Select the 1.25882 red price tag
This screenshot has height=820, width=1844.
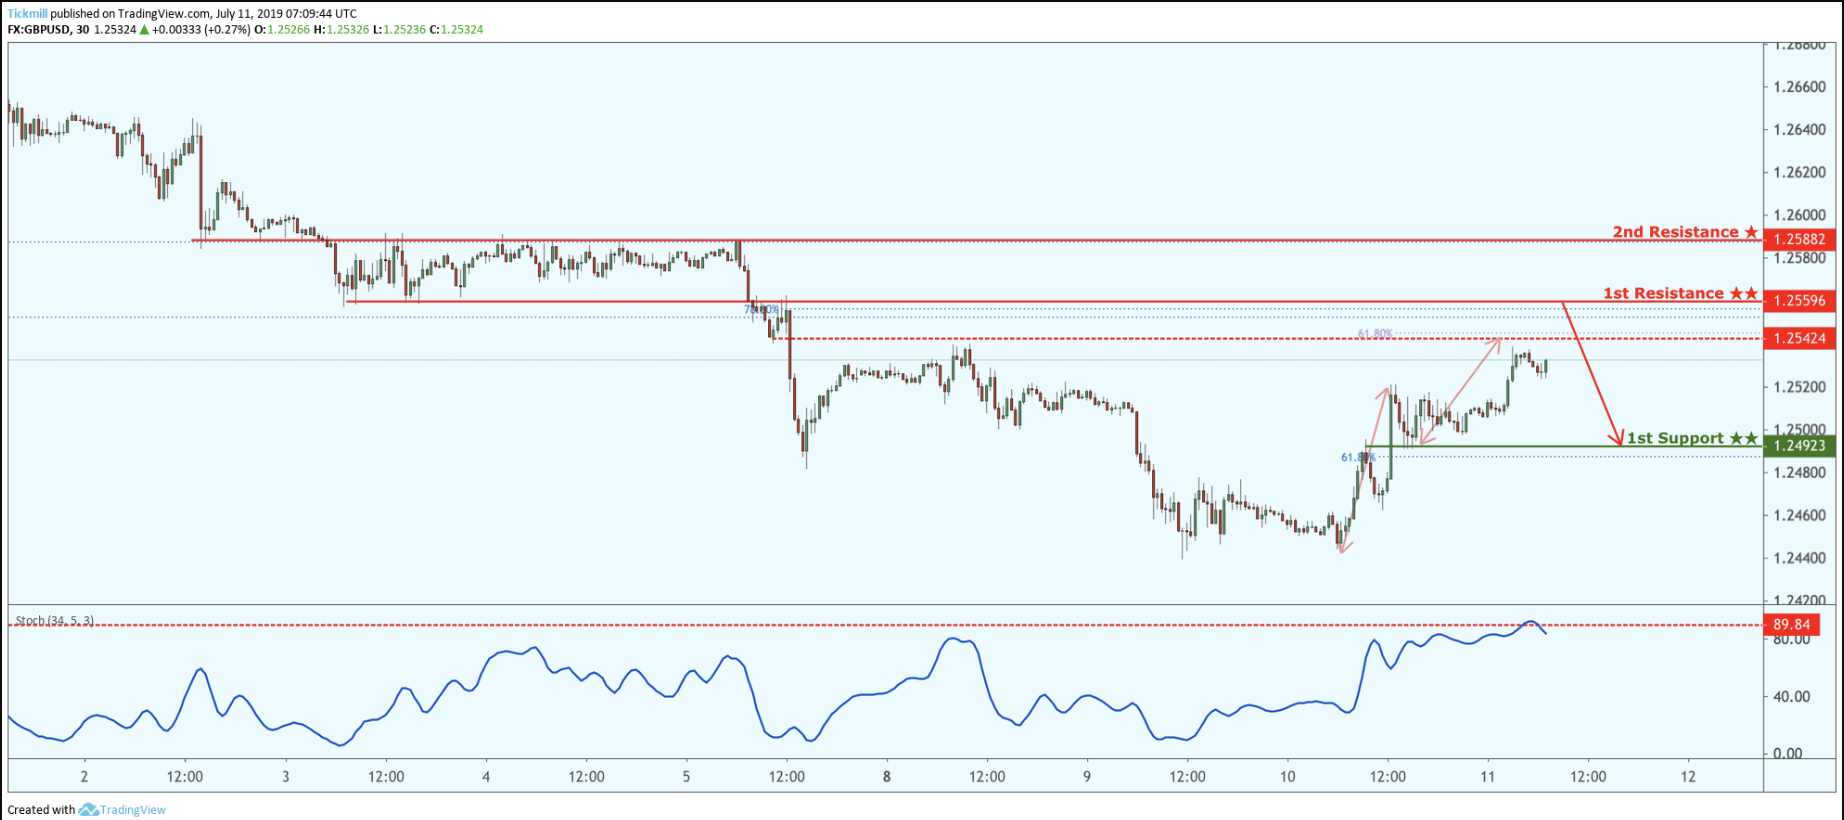coord(1799,239)
